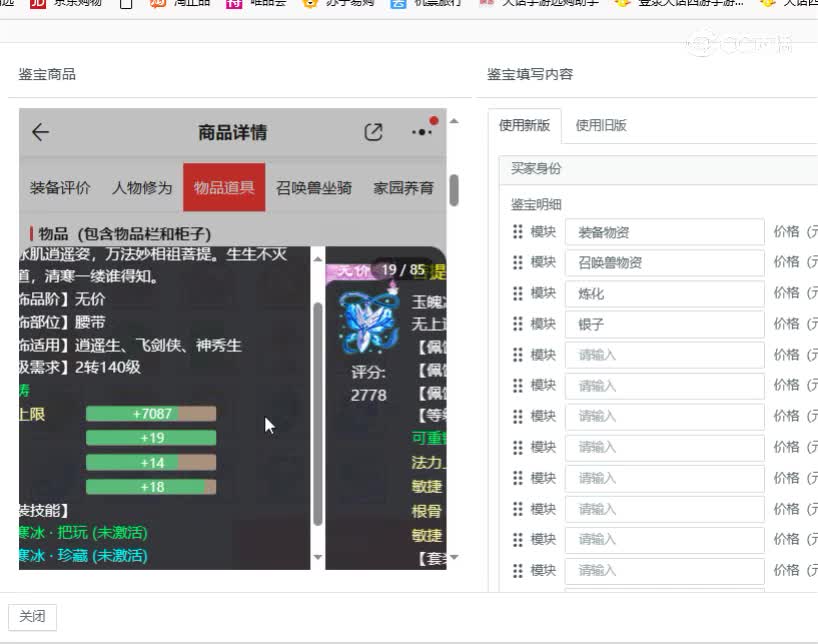This screenshot has height=644, width=818.
Task: Click 寒冰·把玩 (未激活) skill text
Action: pos(83,532)
